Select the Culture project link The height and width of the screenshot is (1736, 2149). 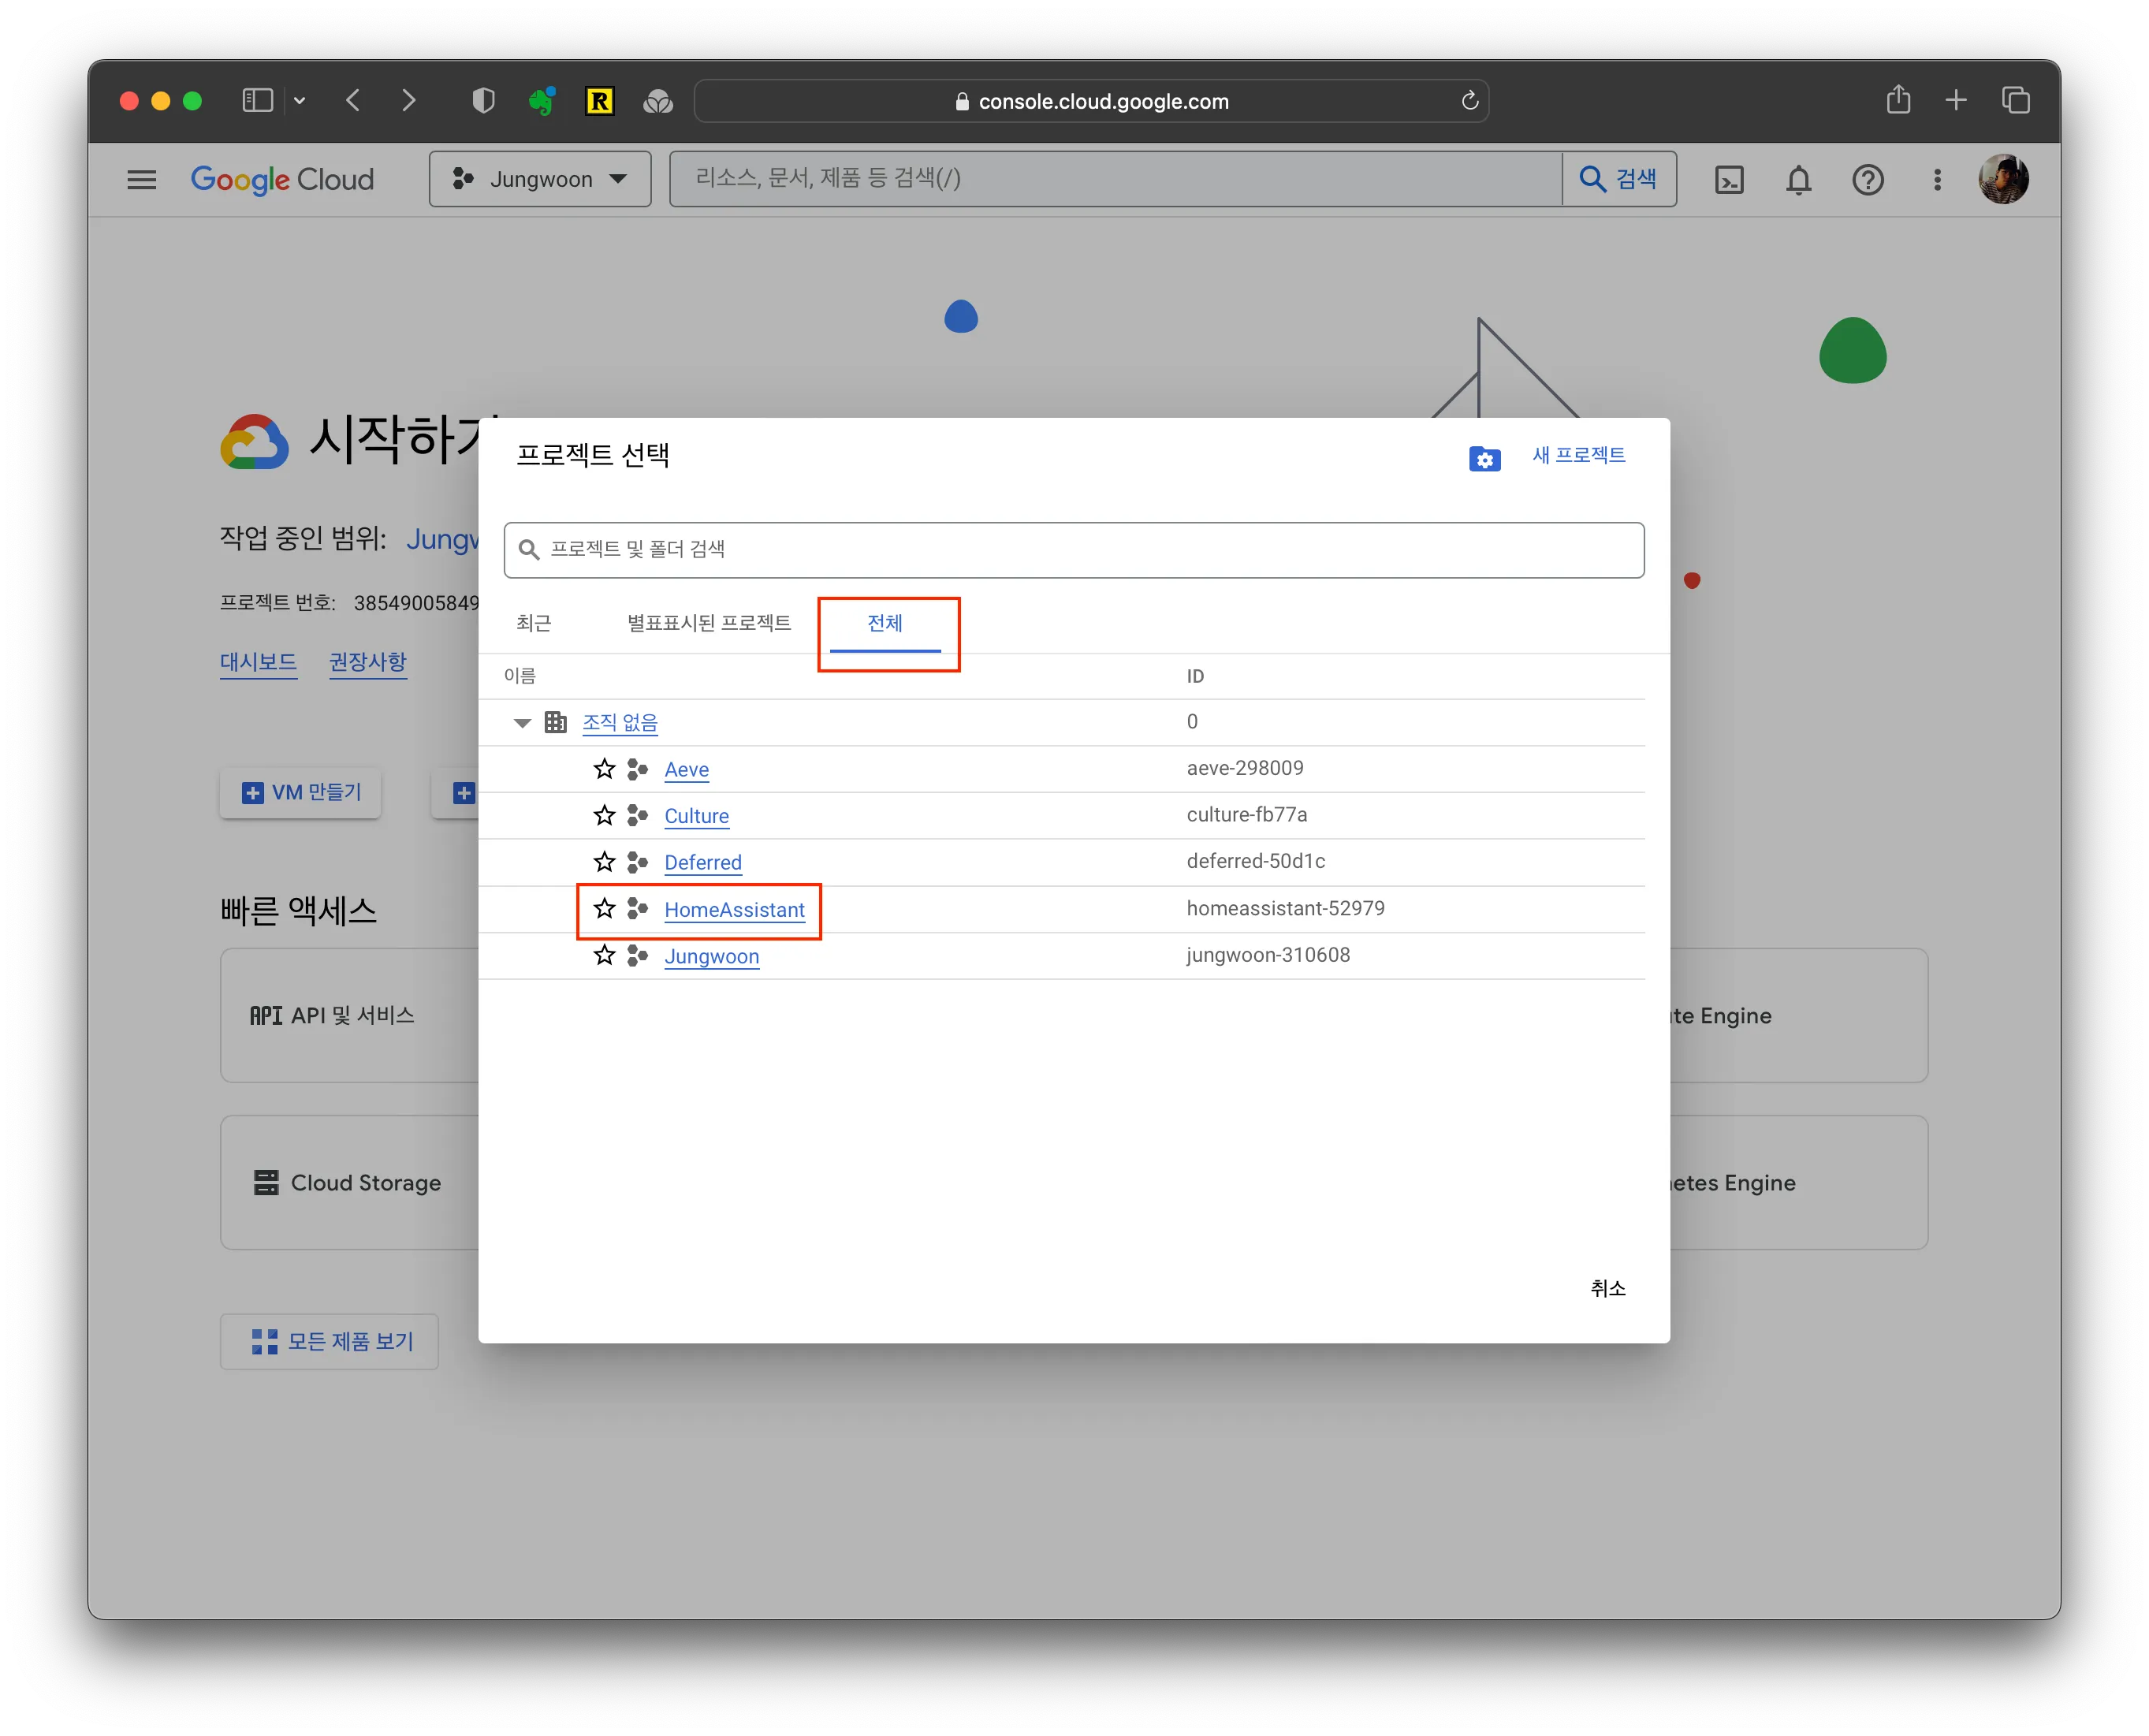[x=696, y=816]
